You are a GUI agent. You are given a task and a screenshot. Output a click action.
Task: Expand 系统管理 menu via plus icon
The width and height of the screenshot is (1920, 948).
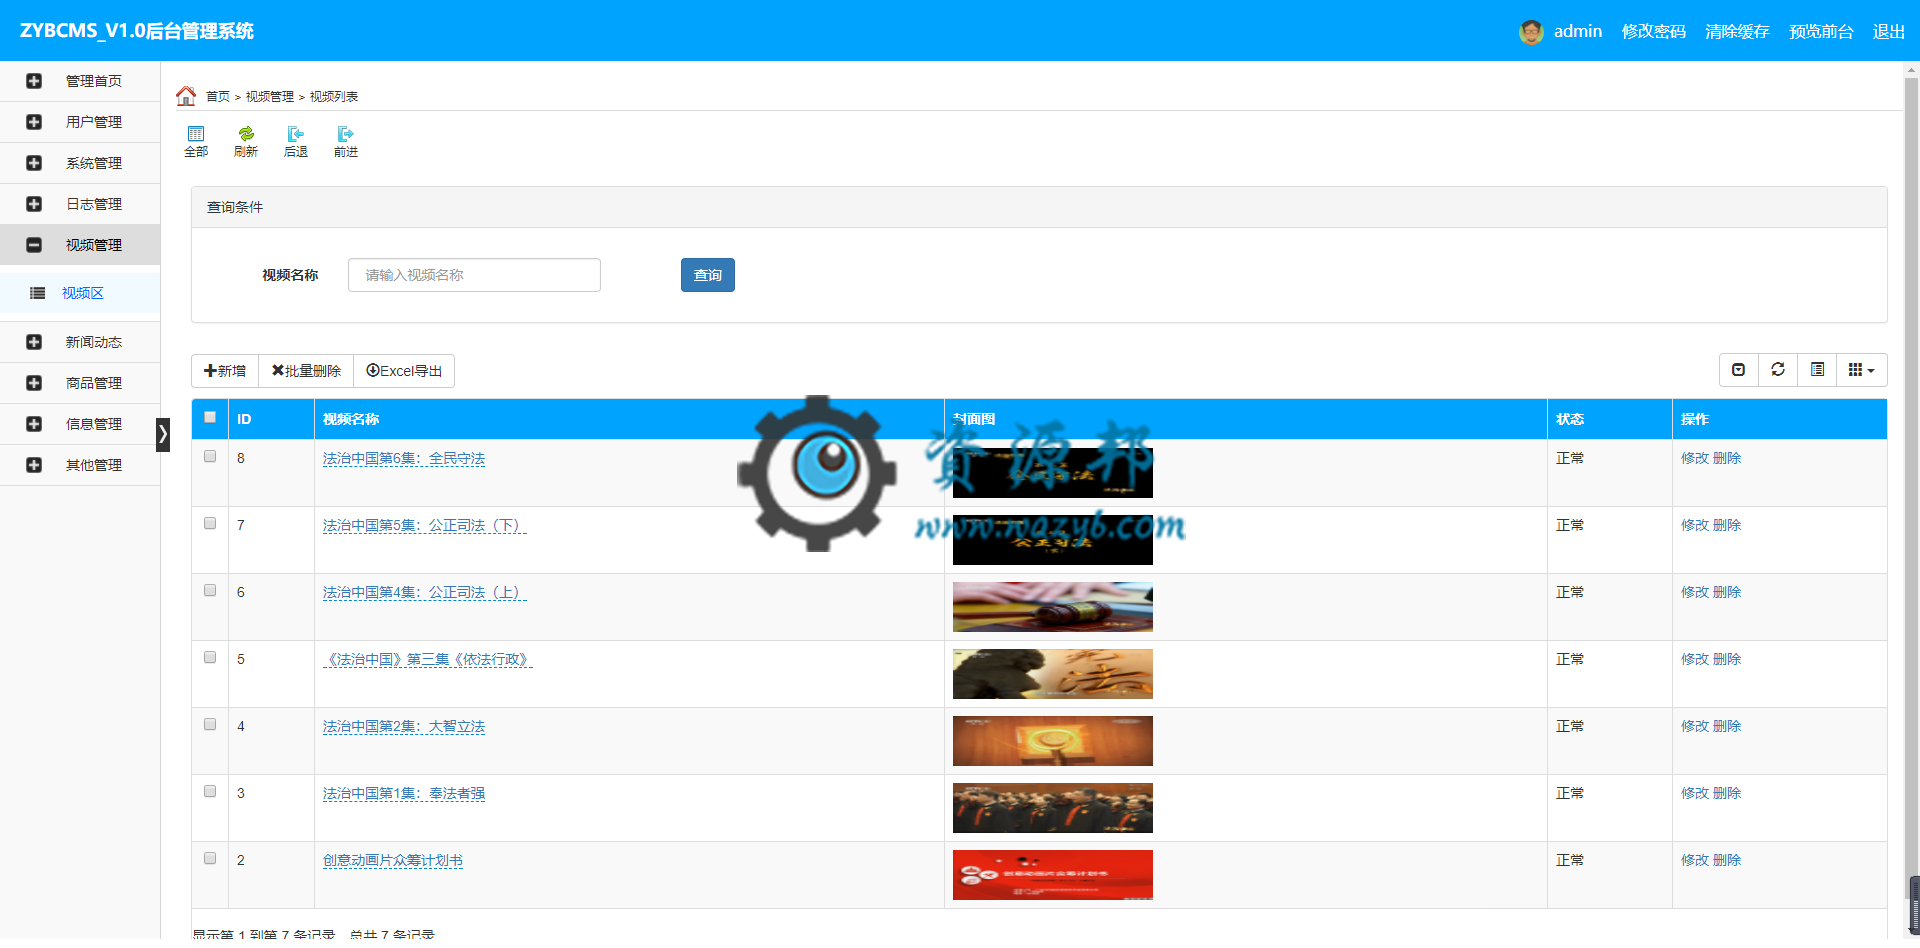pos(34,163)
